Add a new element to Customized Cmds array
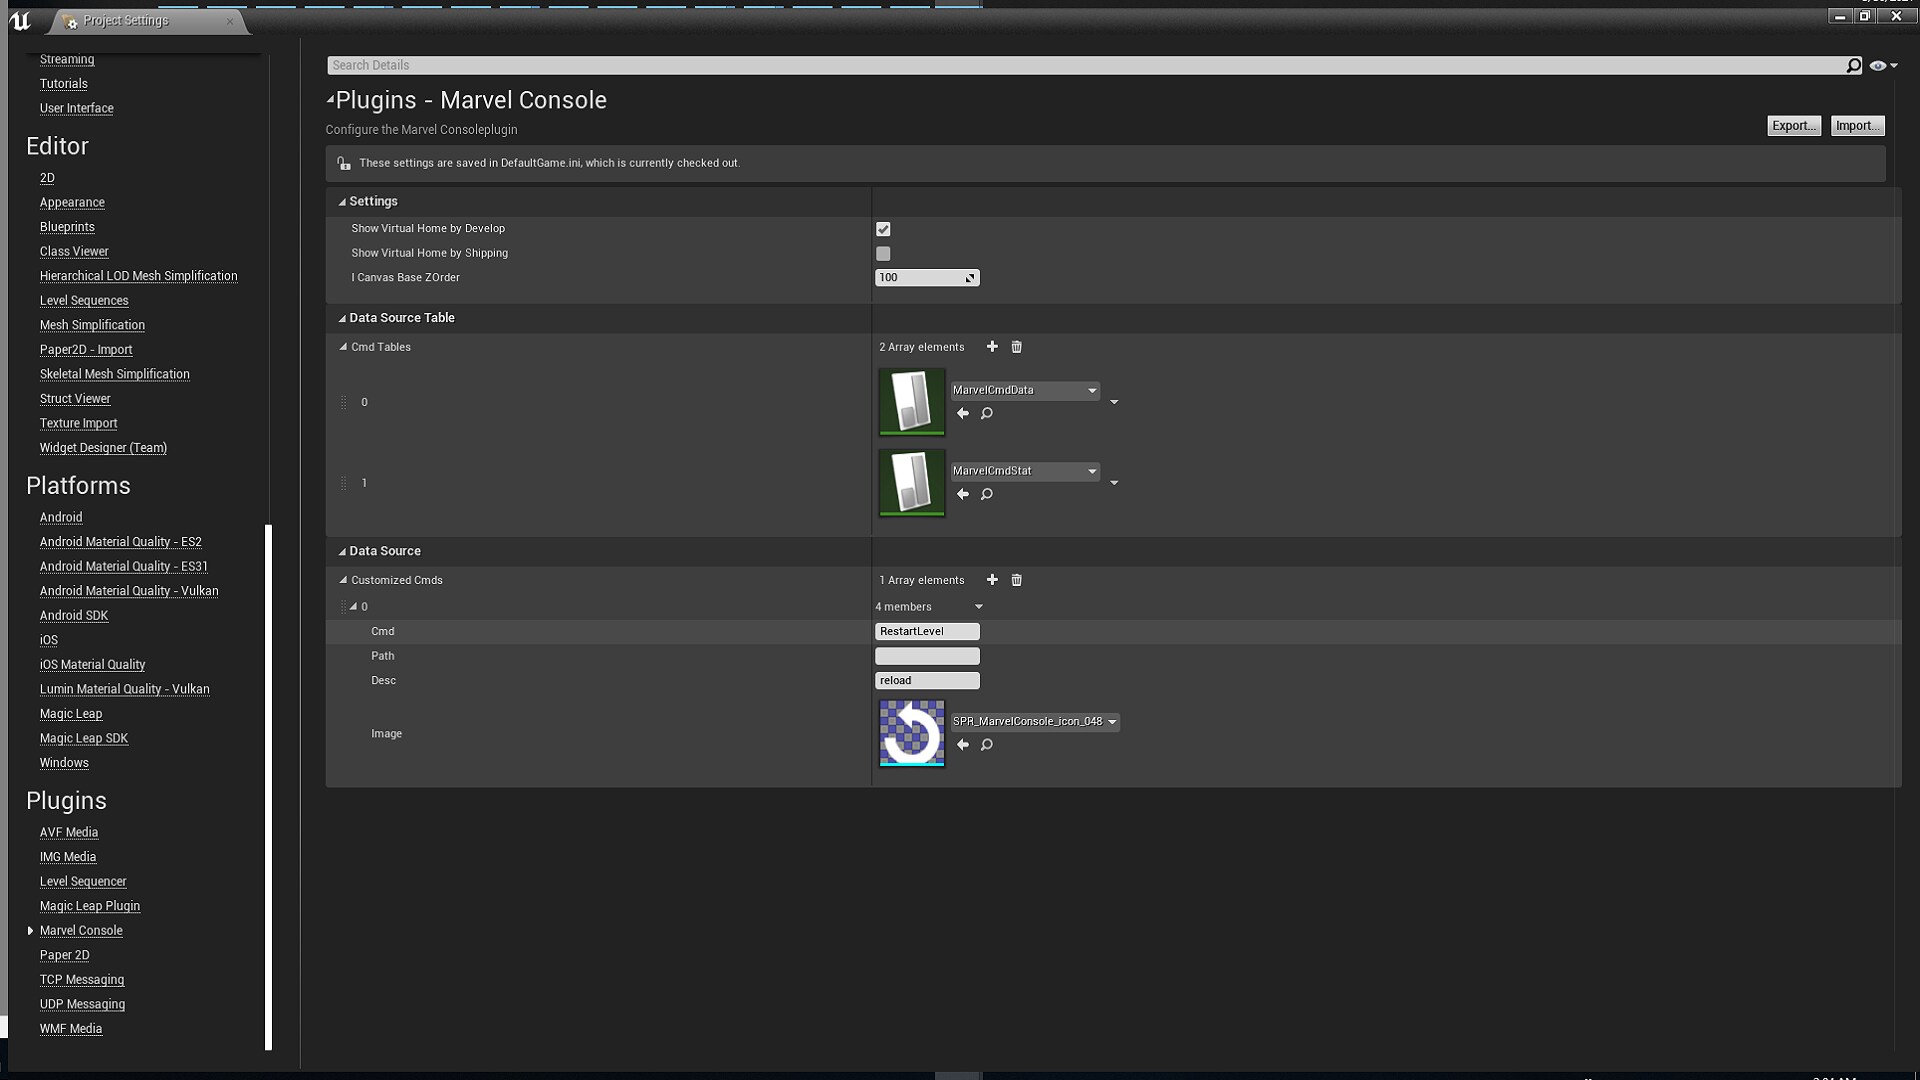The height and width of the screenshot is (1080, 1920). (x=992, y=580)
